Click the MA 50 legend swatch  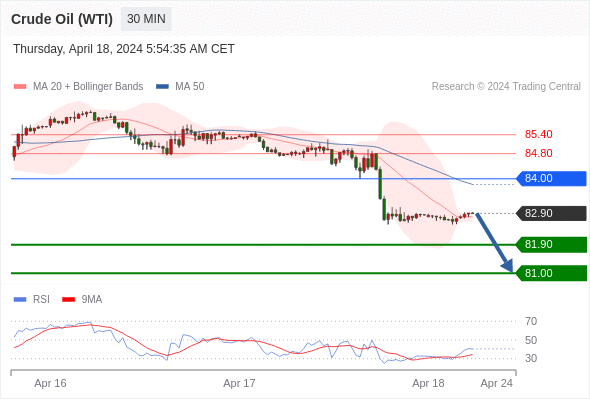[x=162, y=87]
